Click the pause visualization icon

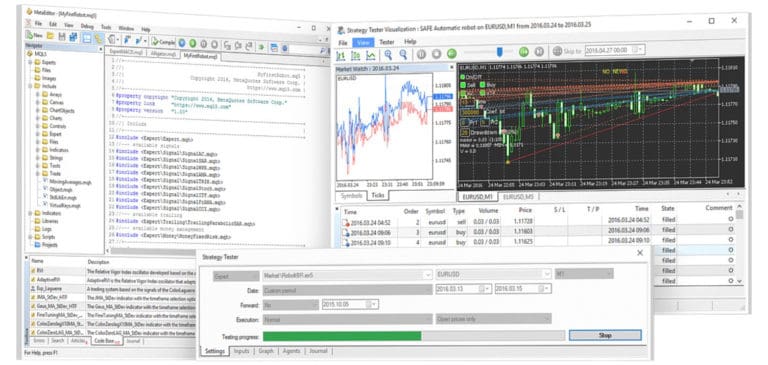pyautogui.click(x=421, y=54)
